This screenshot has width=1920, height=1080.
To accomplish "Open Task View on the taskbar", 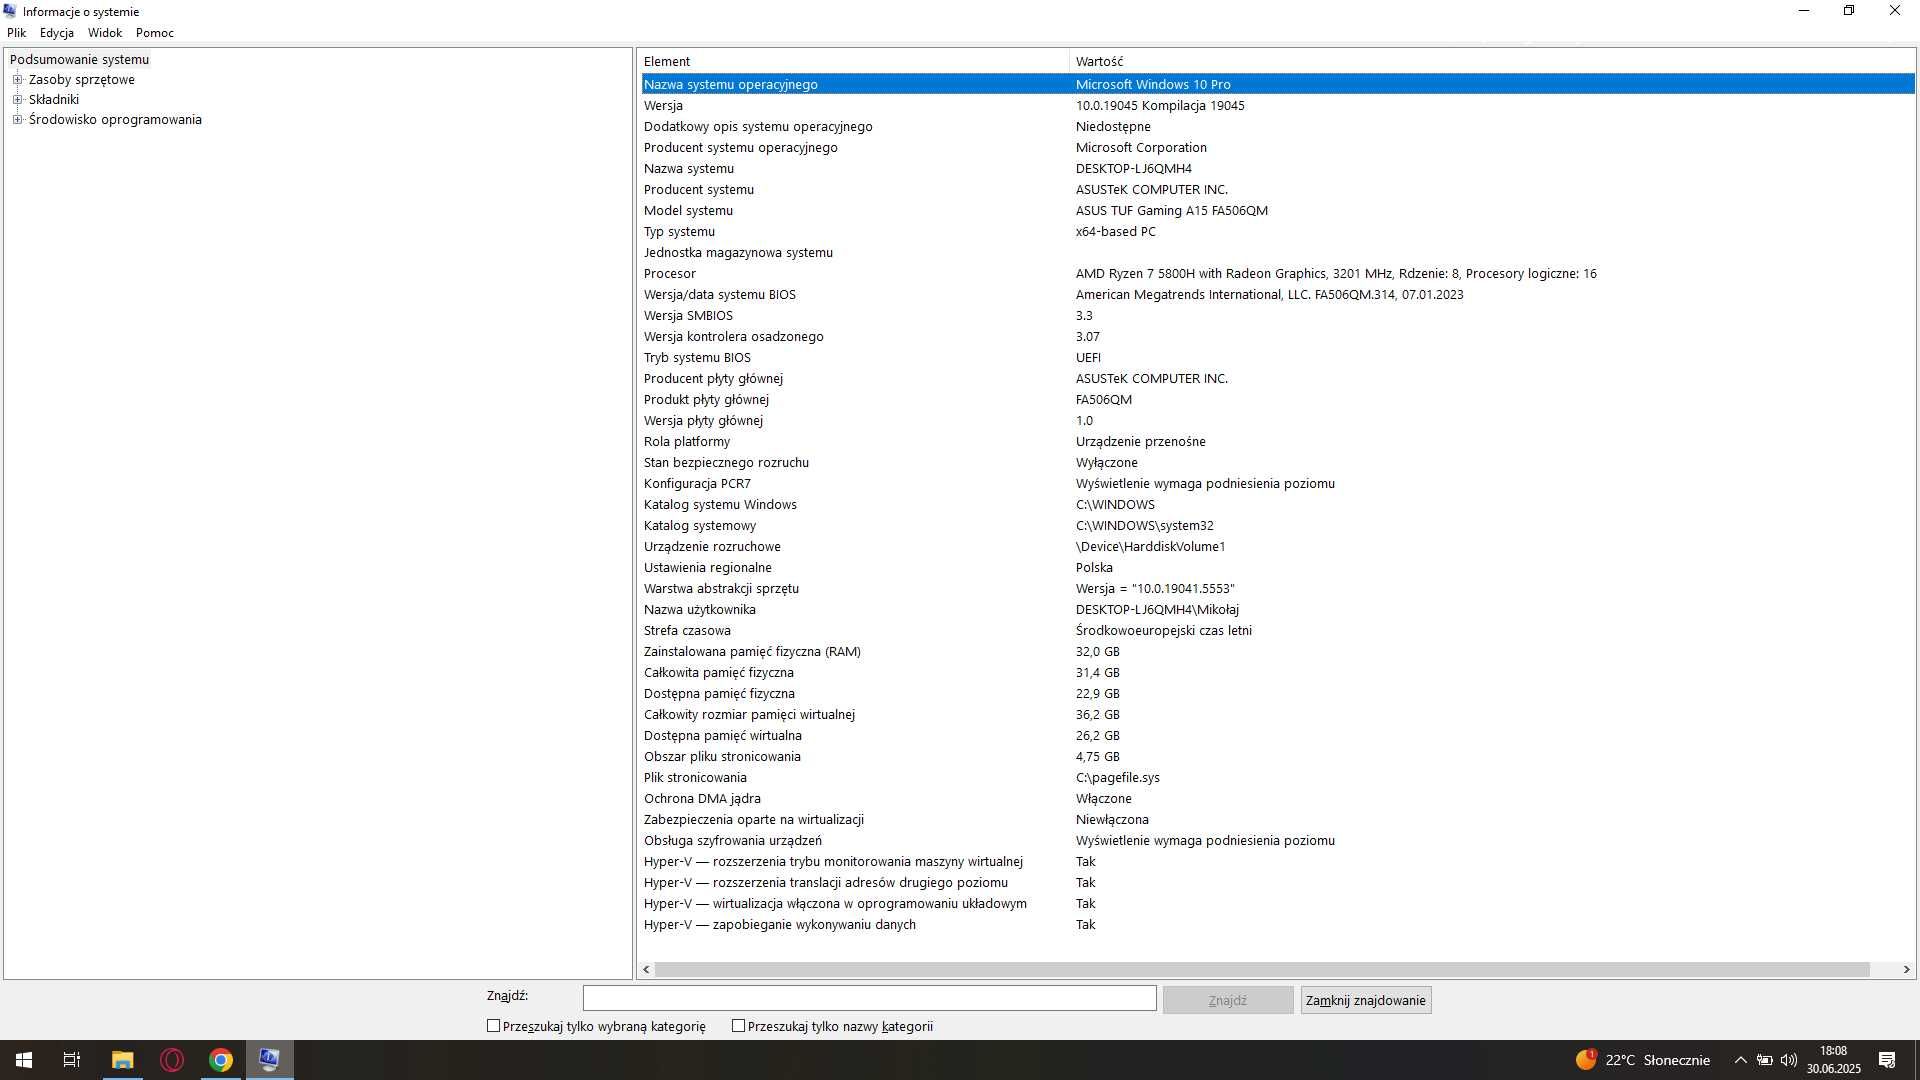I will click(72, 1060).
